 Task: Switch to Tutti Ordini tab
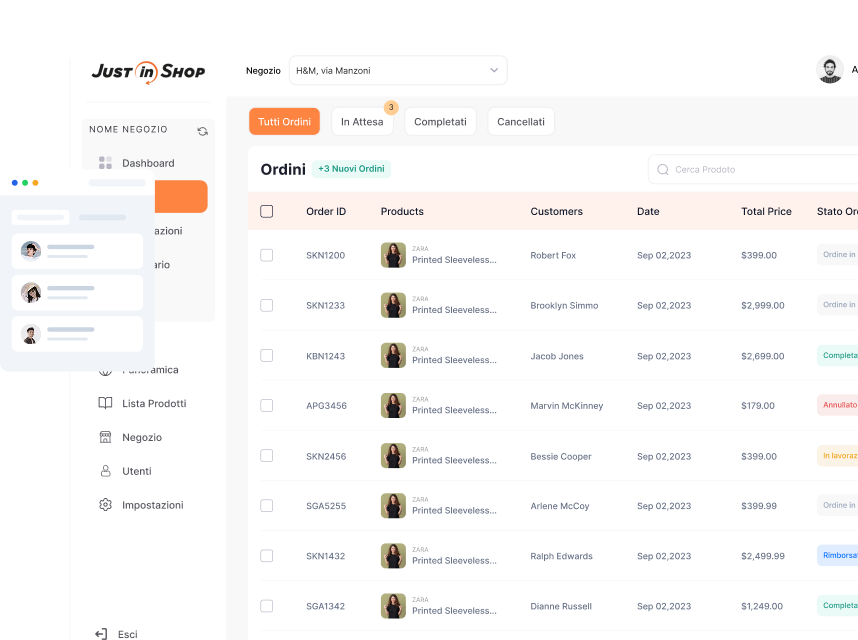pyautogui.click(x=285, y=121)
